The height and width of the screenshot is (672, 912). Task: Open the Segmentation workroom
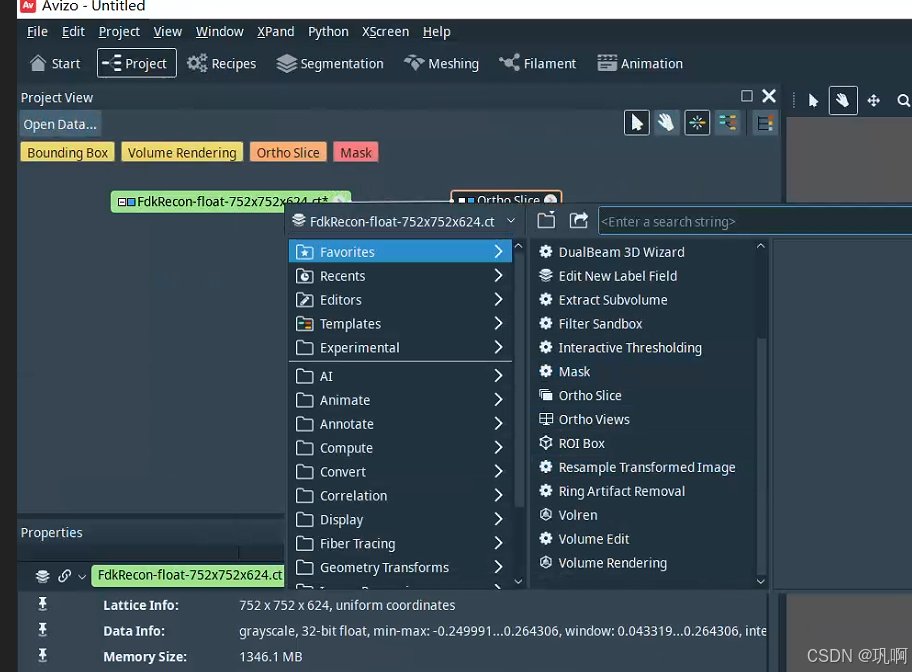(x=330, y=63)
